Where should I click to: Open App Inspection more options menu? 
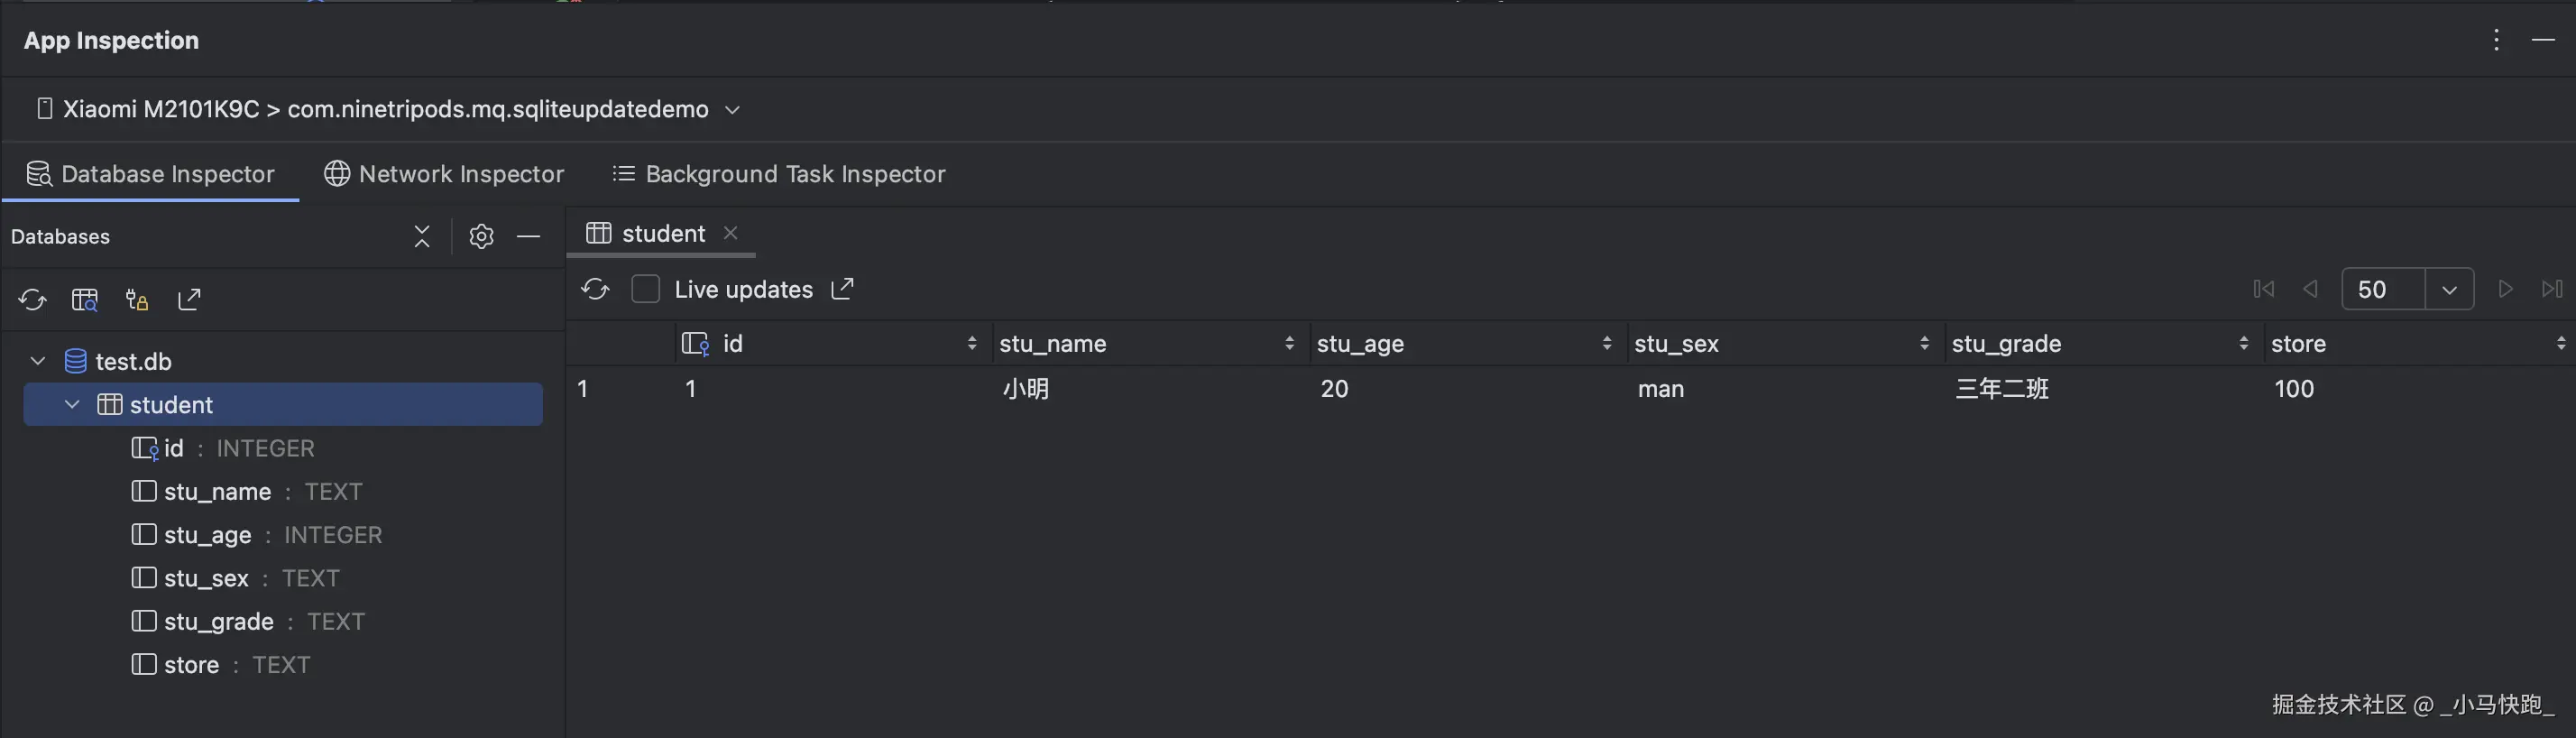pos(2496,40)
